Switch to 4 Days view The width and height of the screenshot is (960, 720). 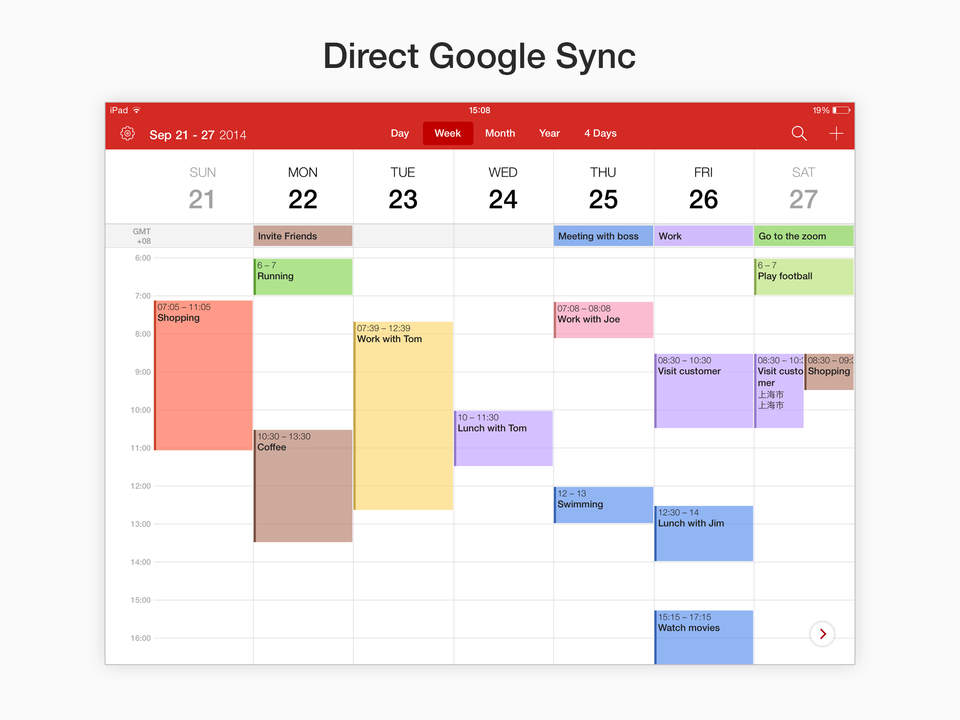(600, 133)
